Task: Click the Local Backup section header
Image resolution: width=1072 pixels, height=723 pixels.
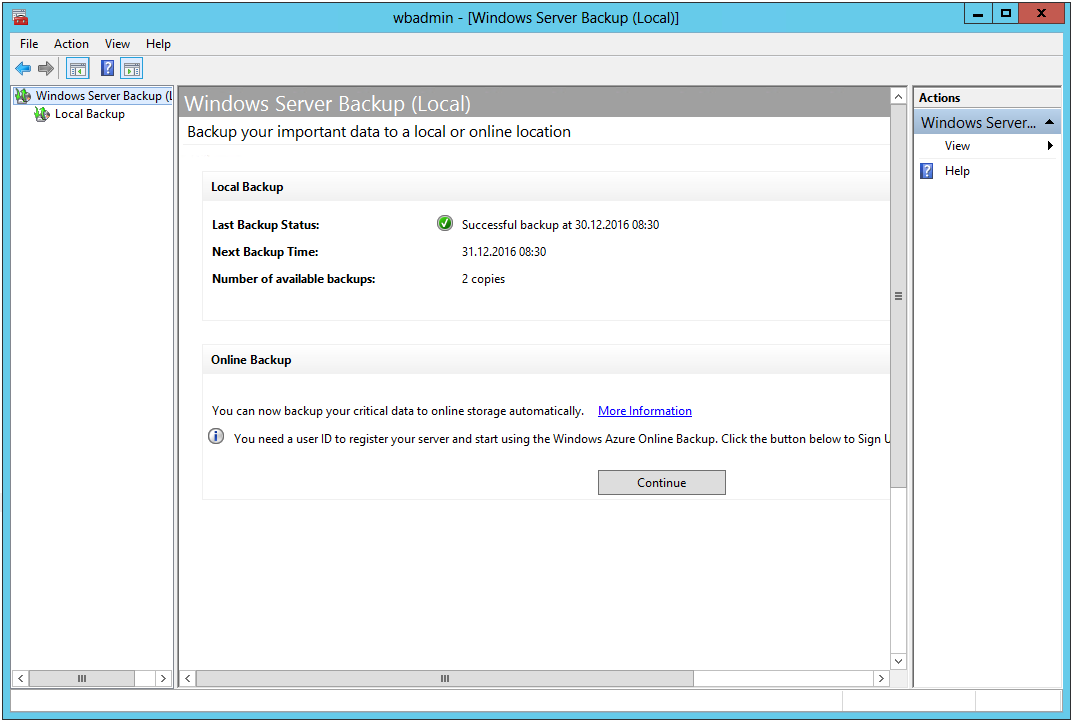Action: (x=546, y=187)
